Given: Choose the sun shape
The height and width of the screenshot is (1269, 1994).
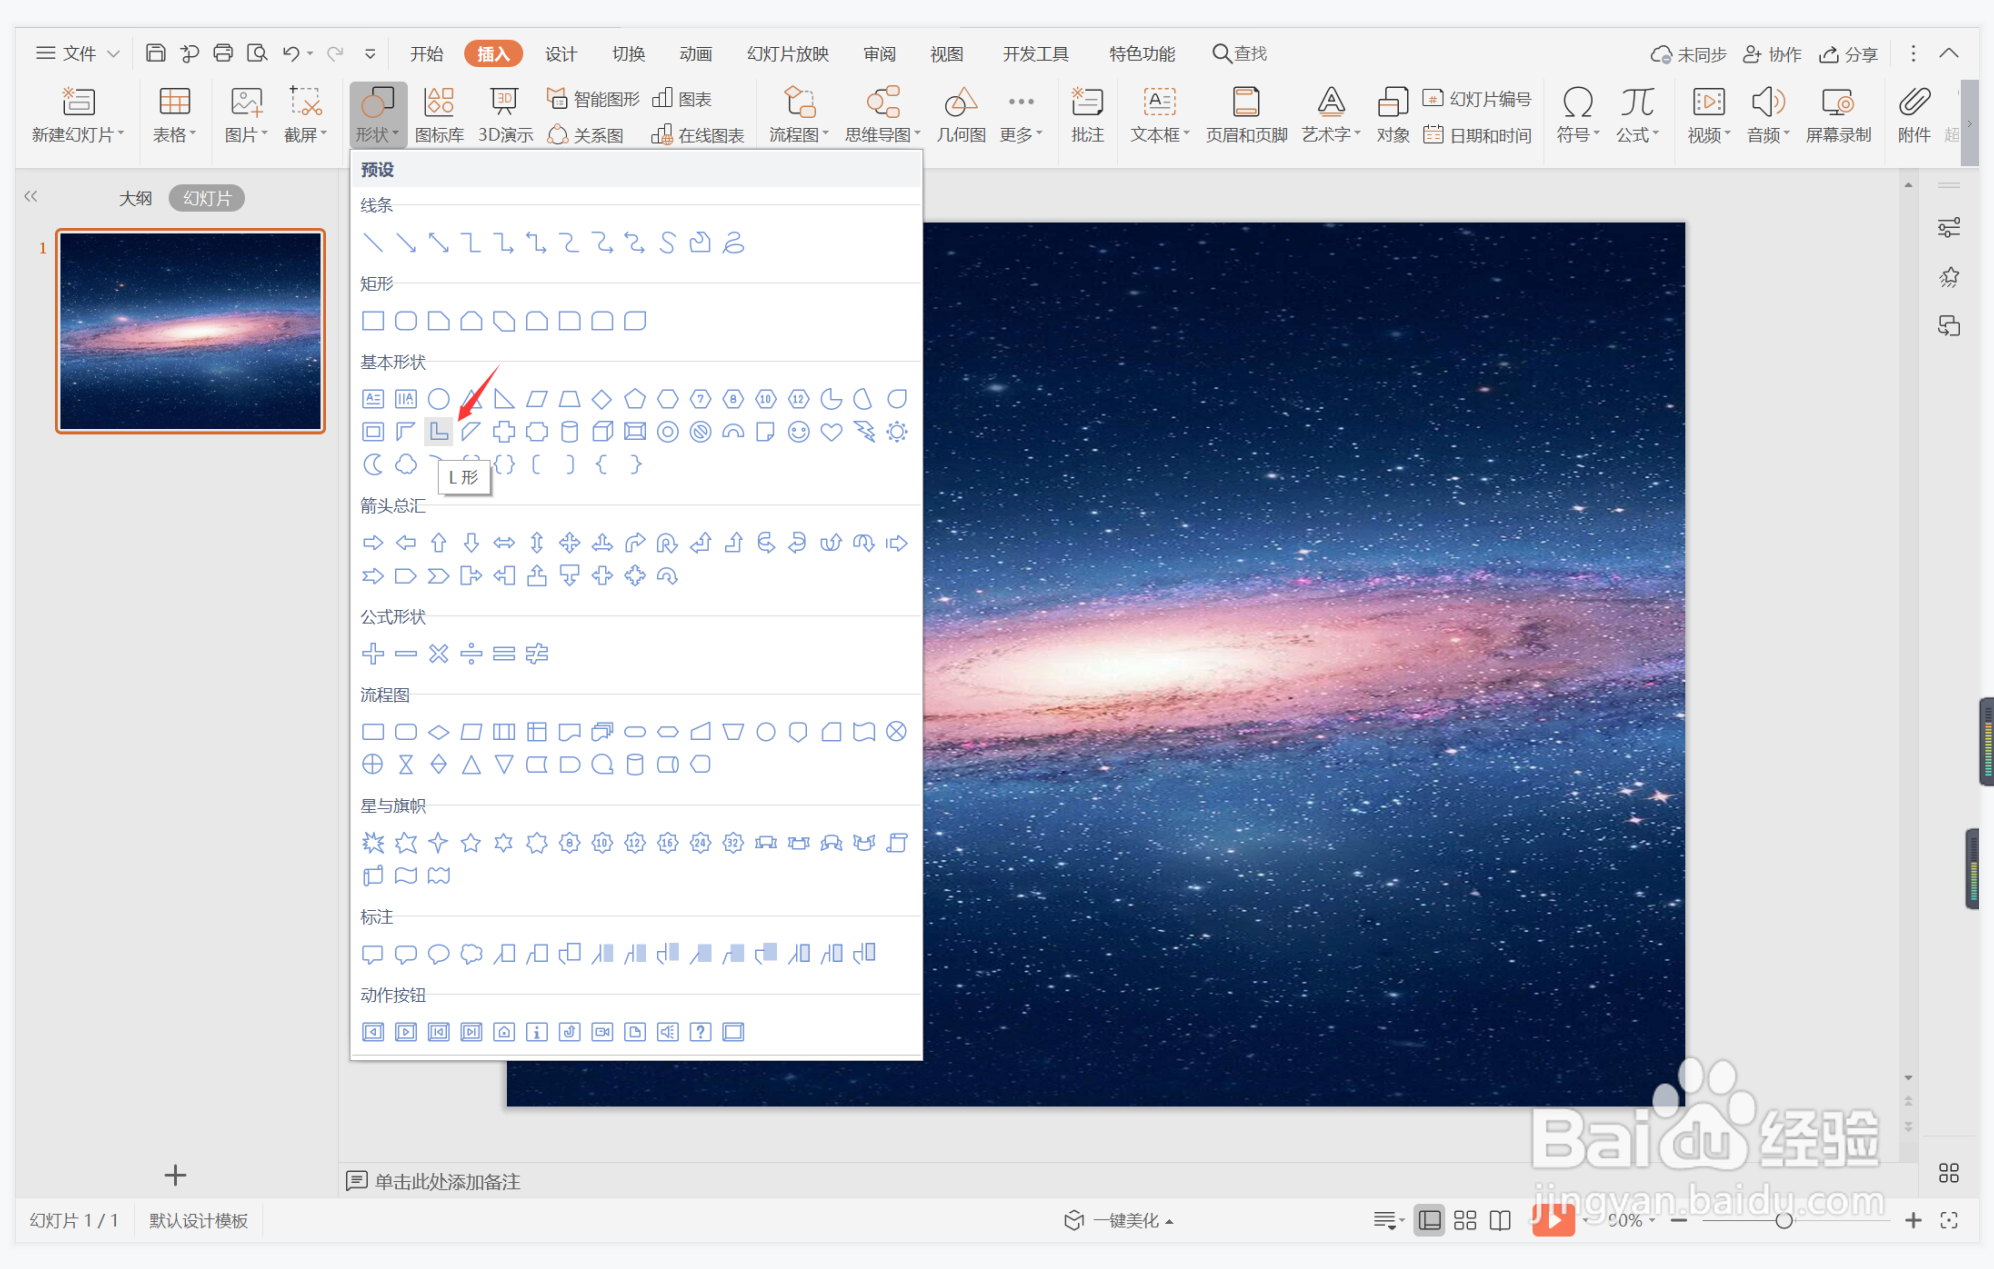Looking at the screenshot, I should coord(897,432).
